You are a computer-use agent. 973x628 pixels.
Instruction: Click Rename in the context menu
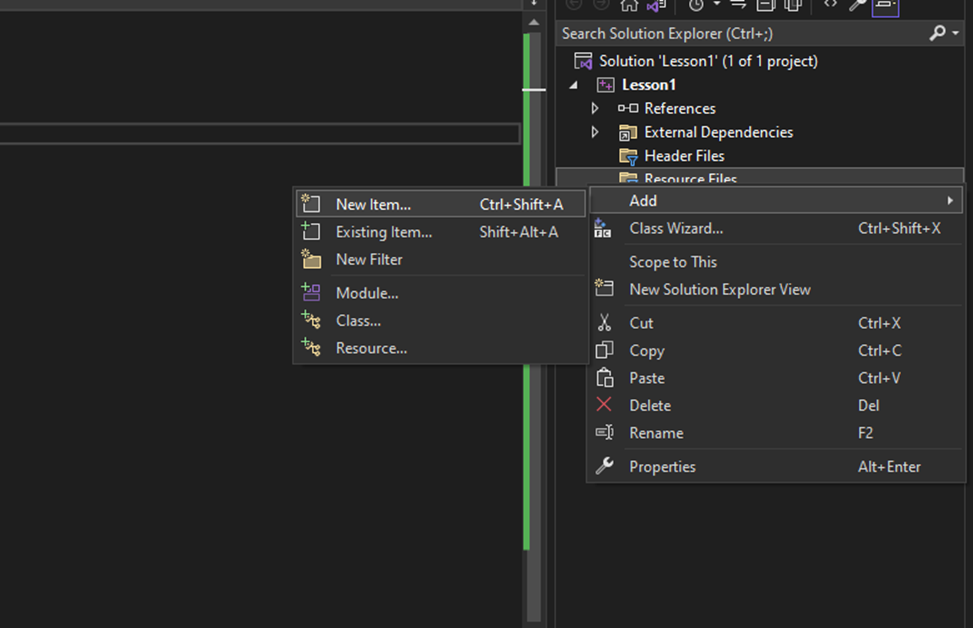(x=656, y=433)
